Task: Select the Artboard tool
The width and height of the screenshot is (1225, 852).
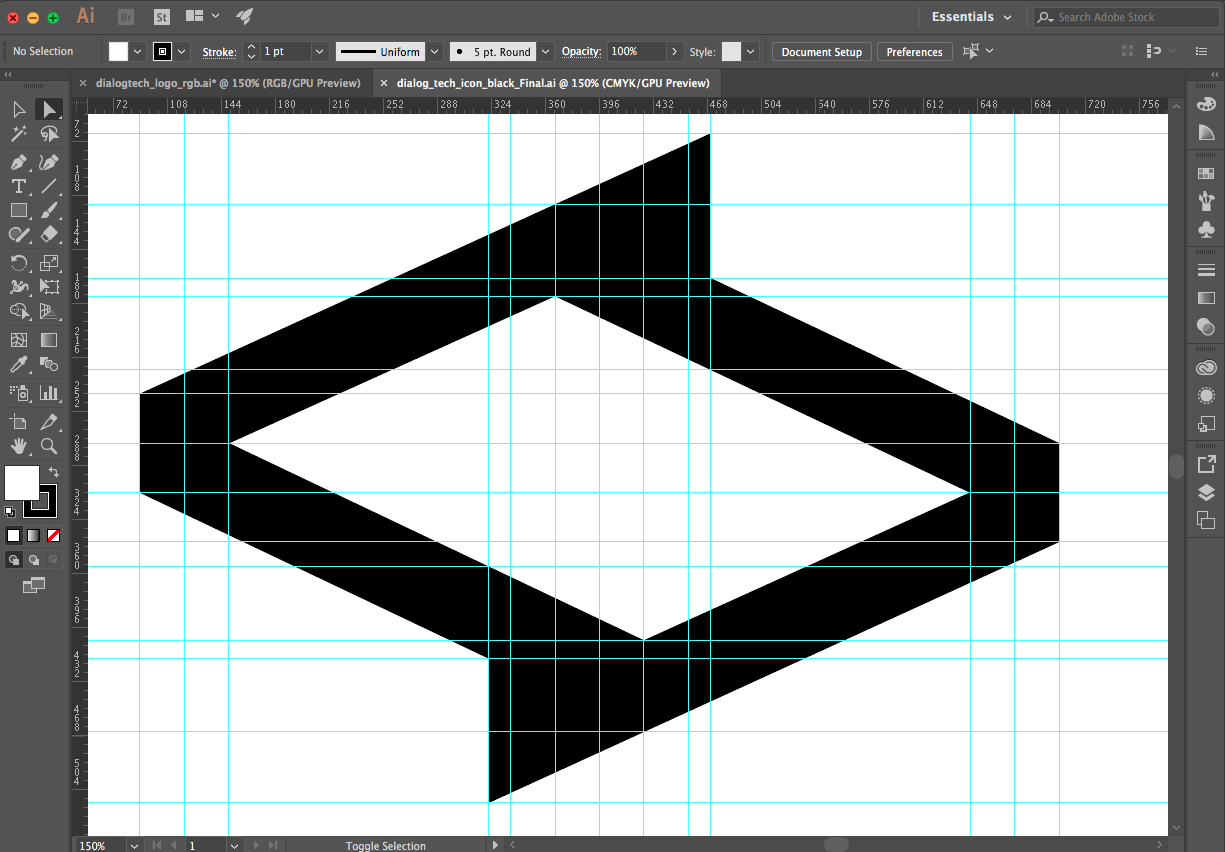Action: (x=18, y=422)
